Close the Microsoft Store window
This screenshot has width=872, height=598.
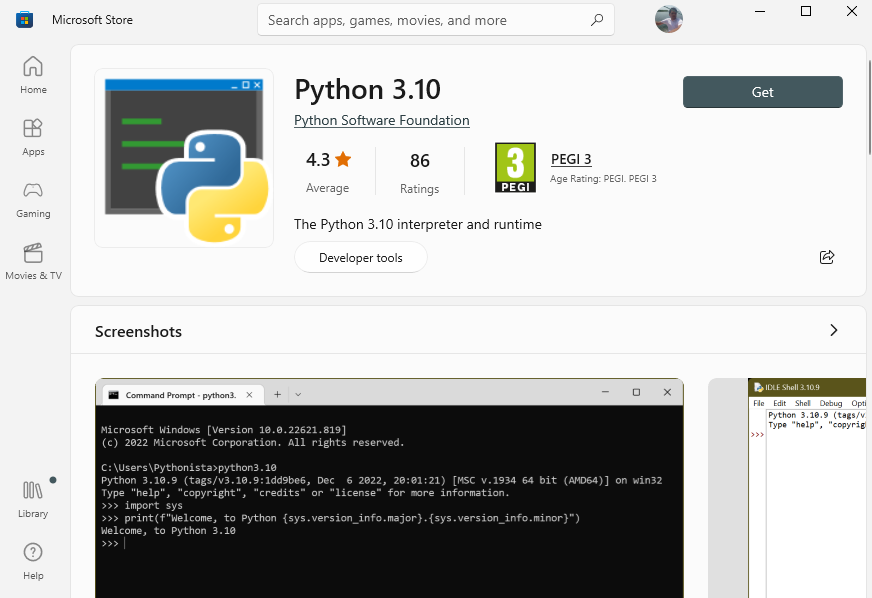[851, 11]
